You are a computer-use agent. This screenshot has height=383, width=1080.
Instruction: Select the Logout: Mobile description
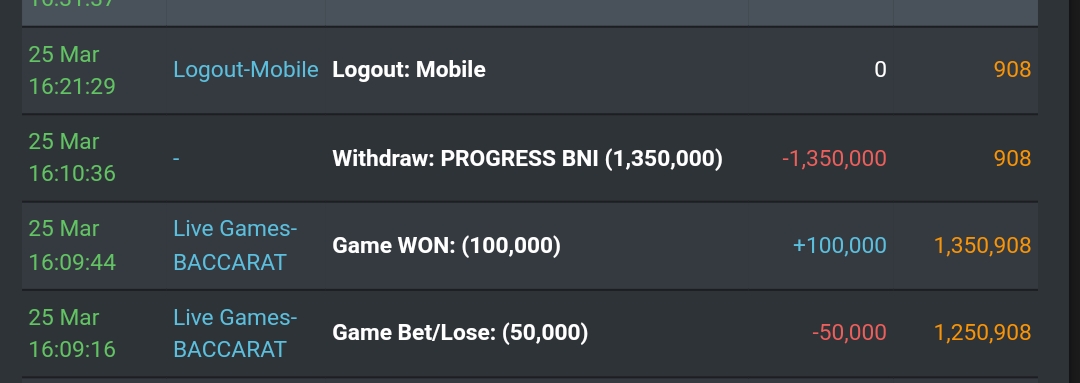click(408, 70)
